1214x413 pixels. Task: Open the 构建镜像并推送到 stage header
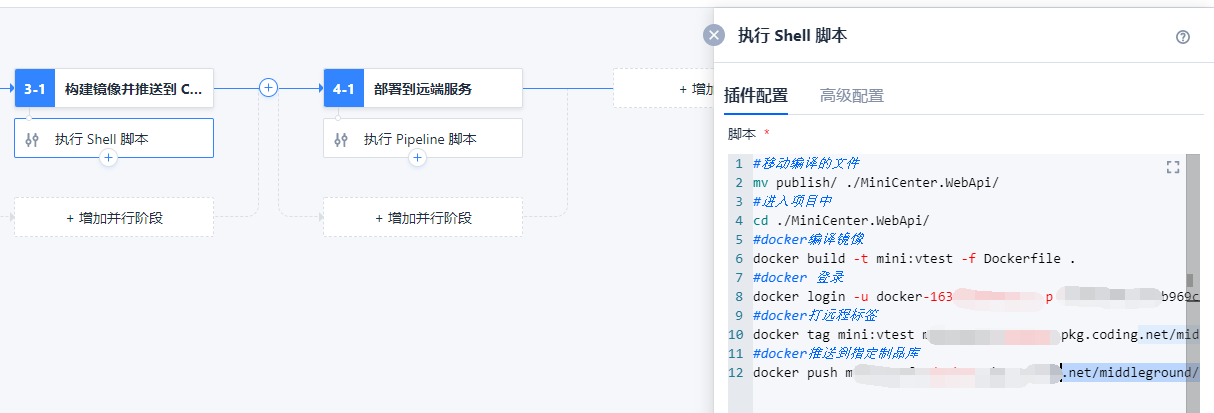click(133, 89)
